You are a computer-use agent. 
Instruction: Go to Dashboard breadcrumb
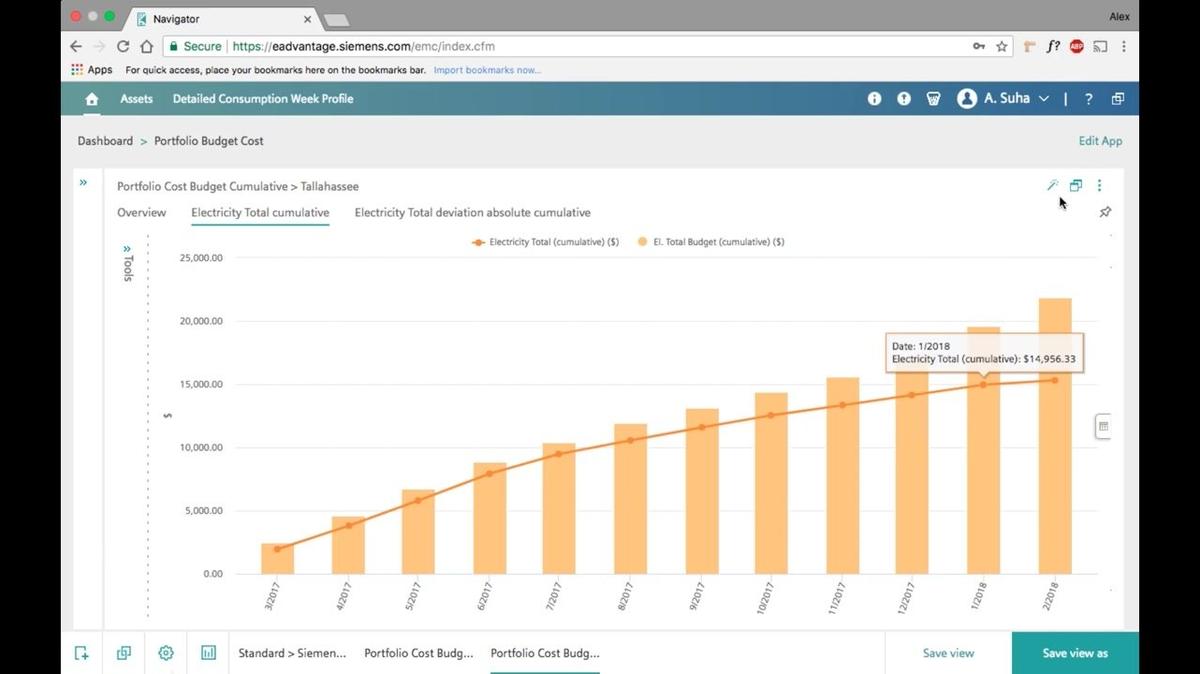click(105, 141)
